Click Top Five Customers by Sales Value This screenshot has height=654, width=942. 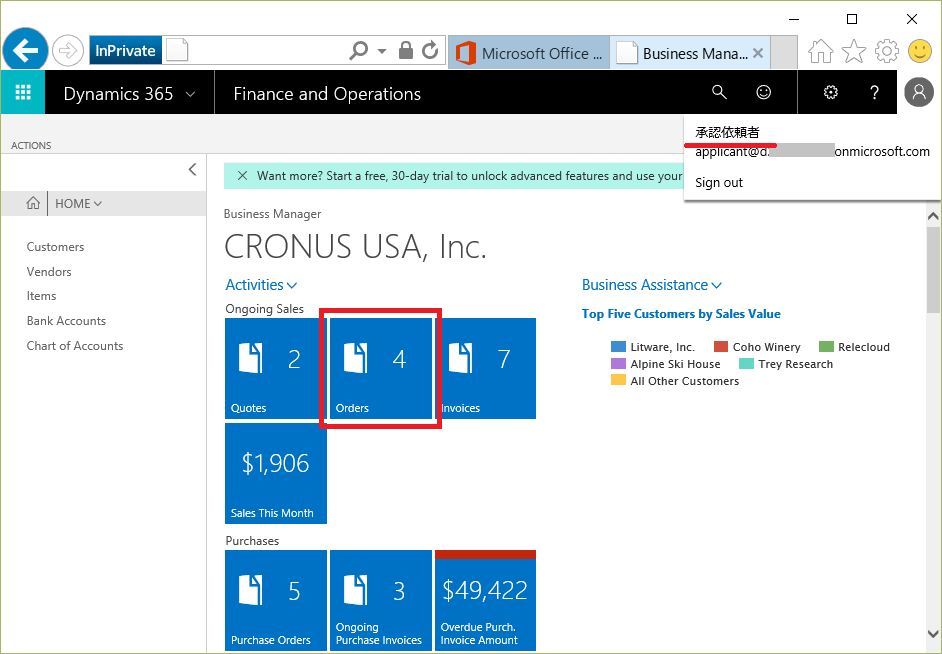tap(681, 313)
